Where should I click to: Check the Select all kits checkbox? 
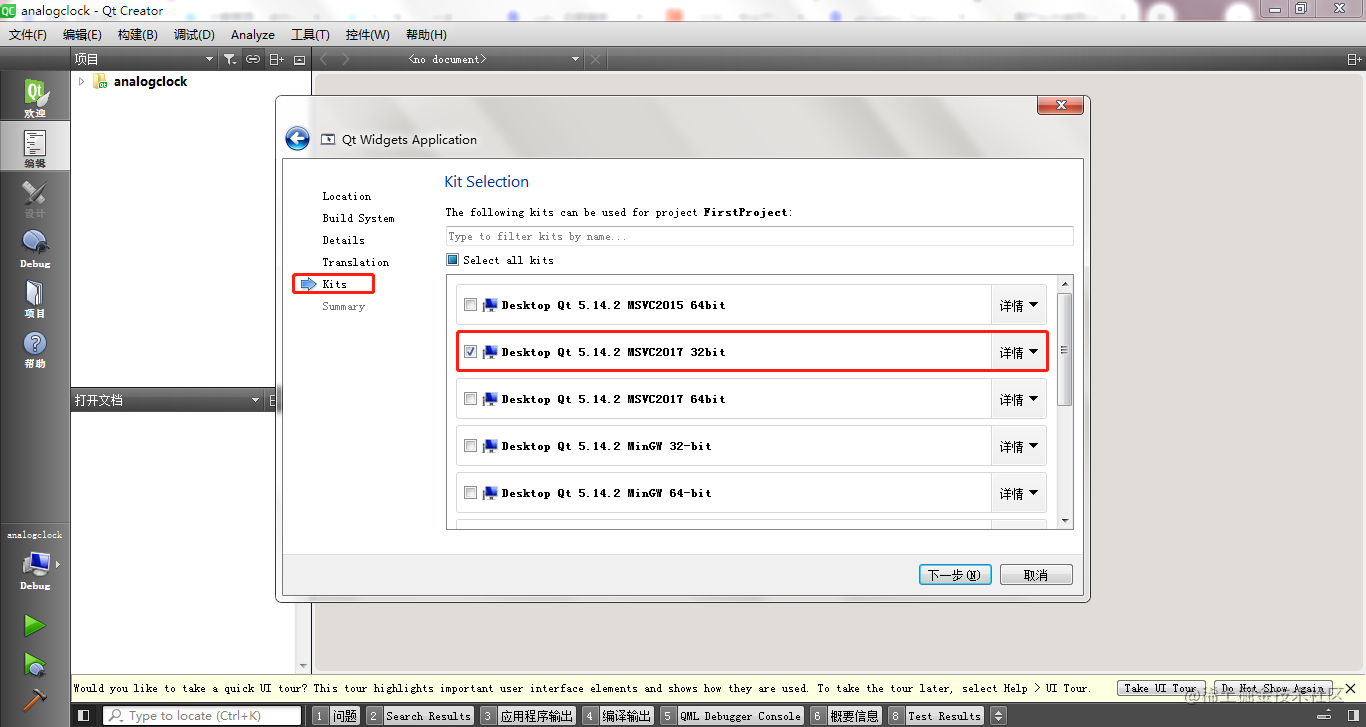(452, 260)
